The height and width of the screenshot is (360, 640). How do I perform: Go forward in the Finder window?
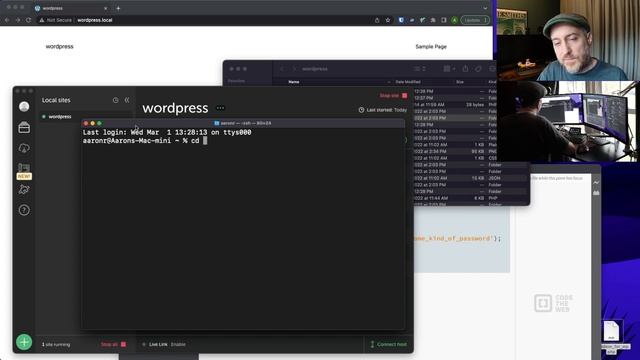coord(294,69)
